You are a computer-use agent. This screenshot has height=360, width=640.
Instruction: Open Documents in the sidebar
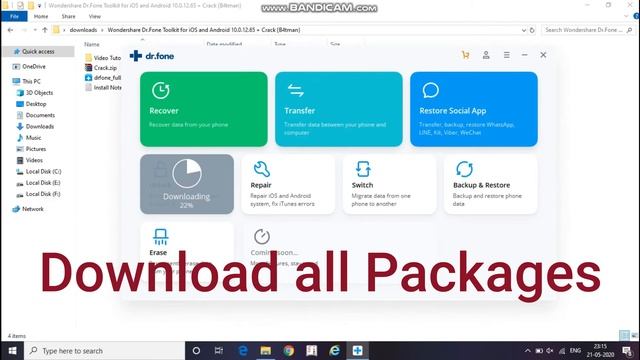click(x=40, y=115)
